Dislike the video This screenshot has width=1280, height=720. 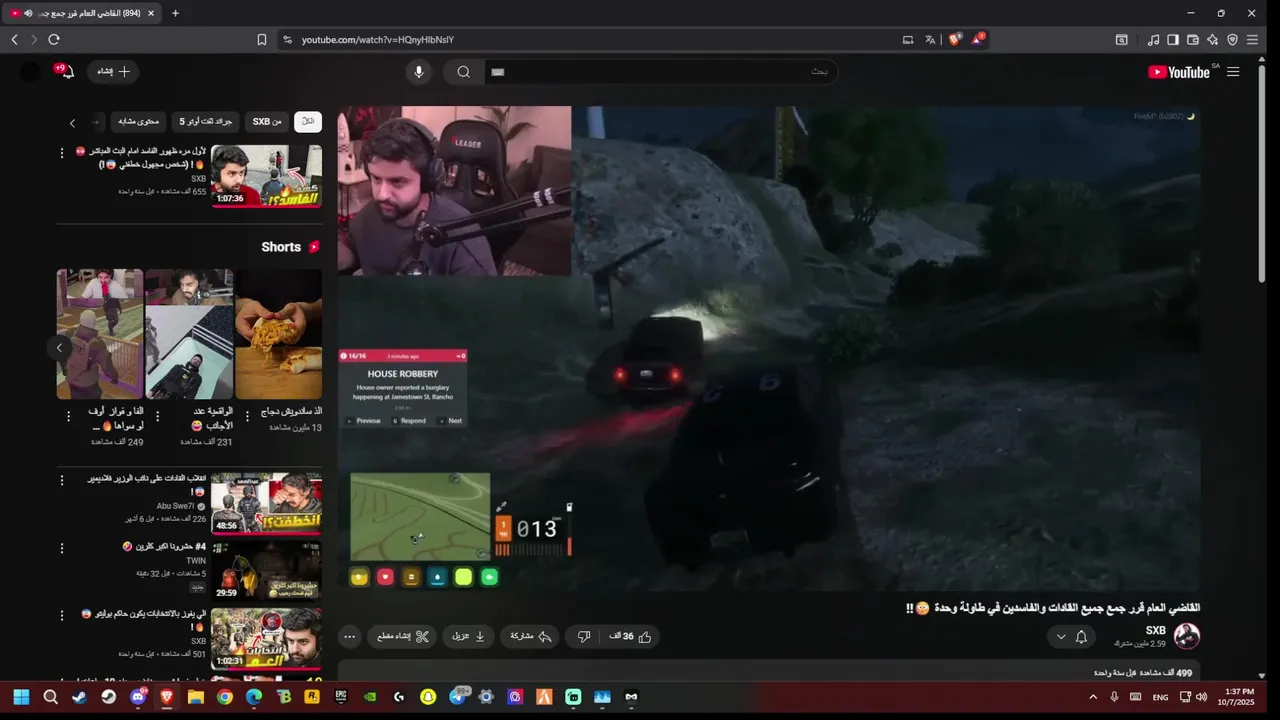pos(584,636)
